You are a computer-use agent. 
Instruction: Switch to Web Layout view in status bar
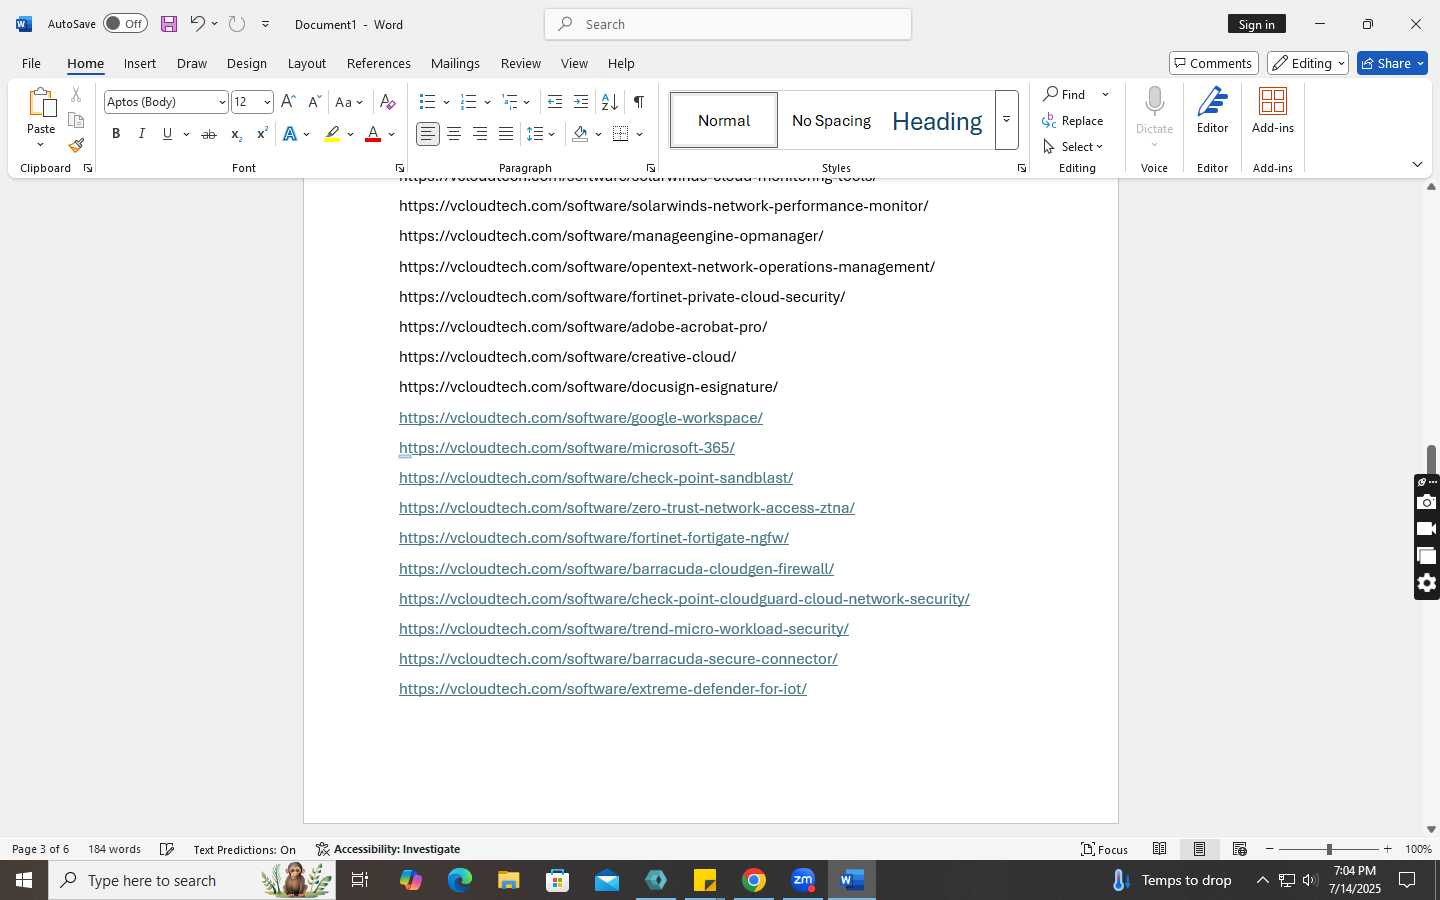1239,849
